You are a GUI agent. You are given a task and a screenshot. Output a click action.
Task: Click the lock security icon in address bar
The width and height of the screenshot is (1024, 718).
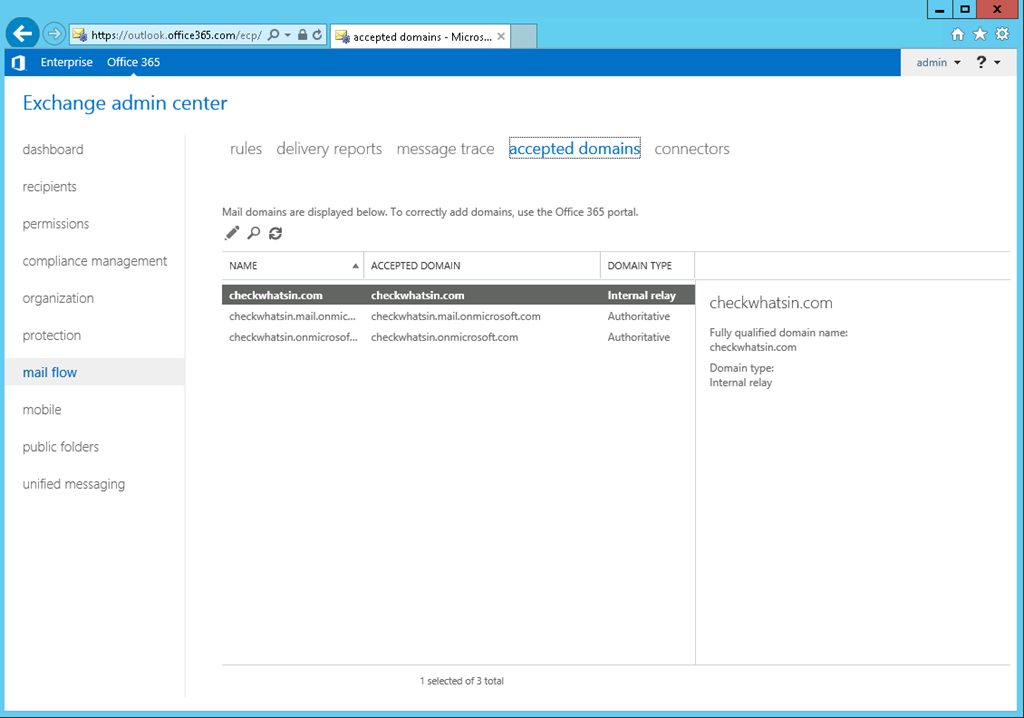[x=302, y=35]
